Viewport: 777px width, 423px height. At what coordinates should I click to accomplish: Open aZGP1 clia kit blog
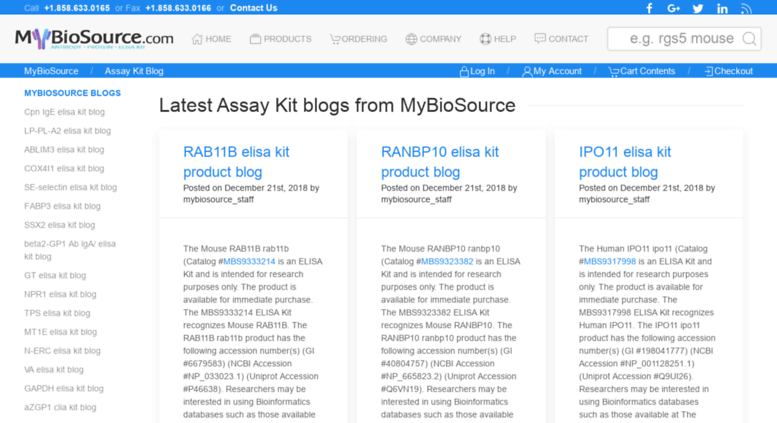60,407
